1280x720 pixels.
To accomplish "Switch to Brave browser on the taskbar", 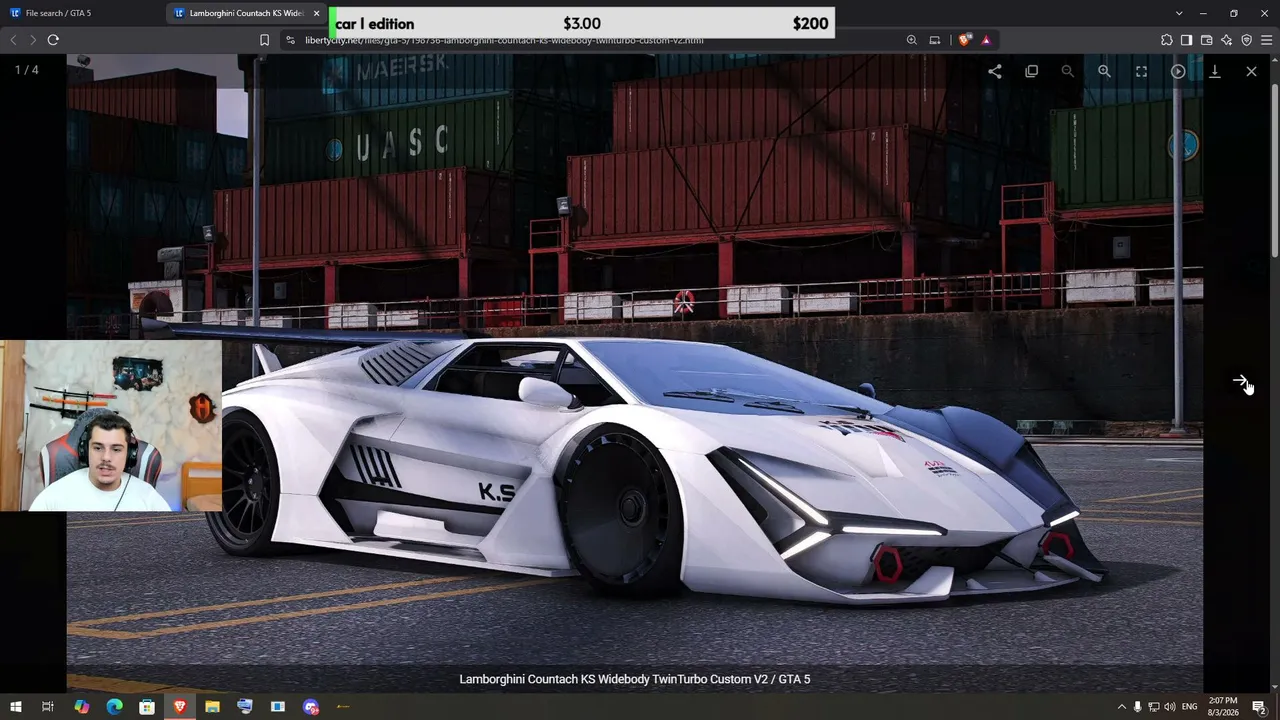I will (x=180, y=707).
